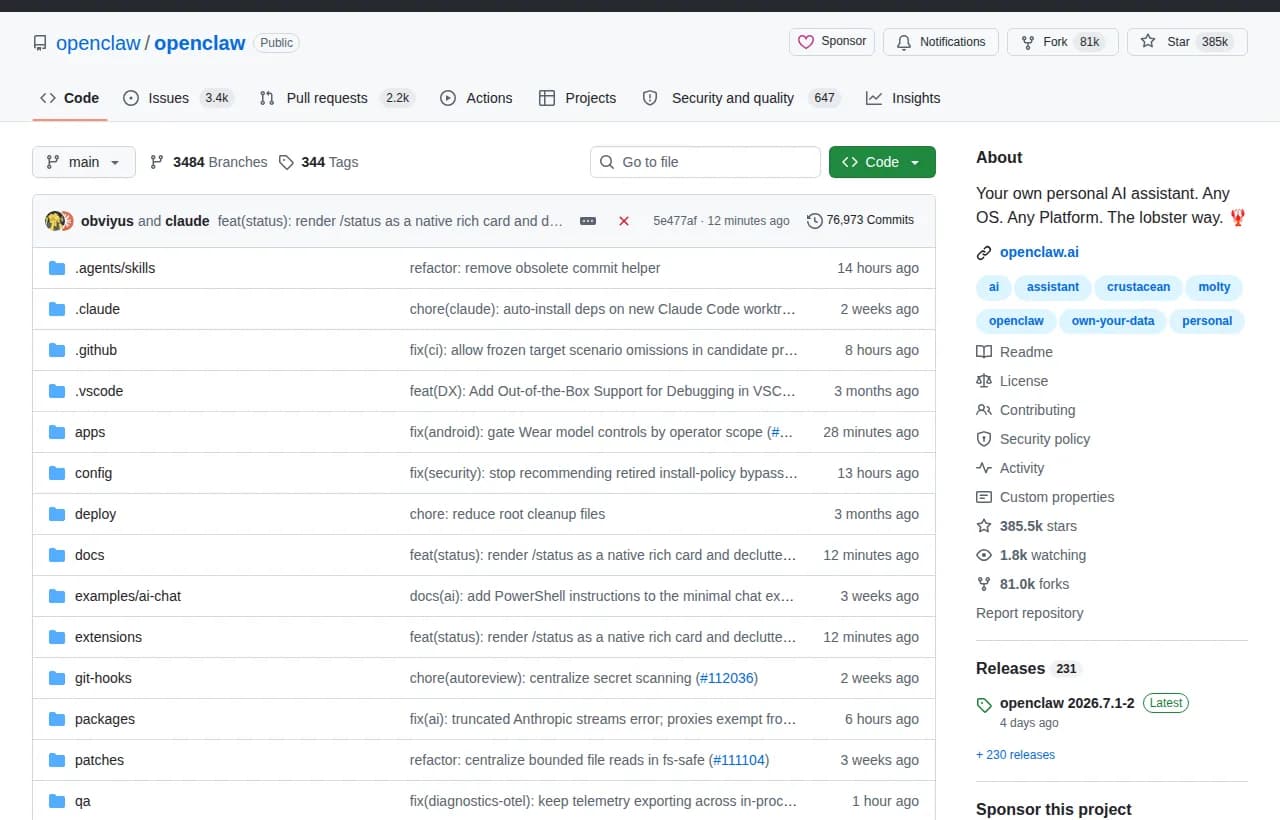Click the folder icon for .github
1280x820 pixels.
(x=57, y=350)
